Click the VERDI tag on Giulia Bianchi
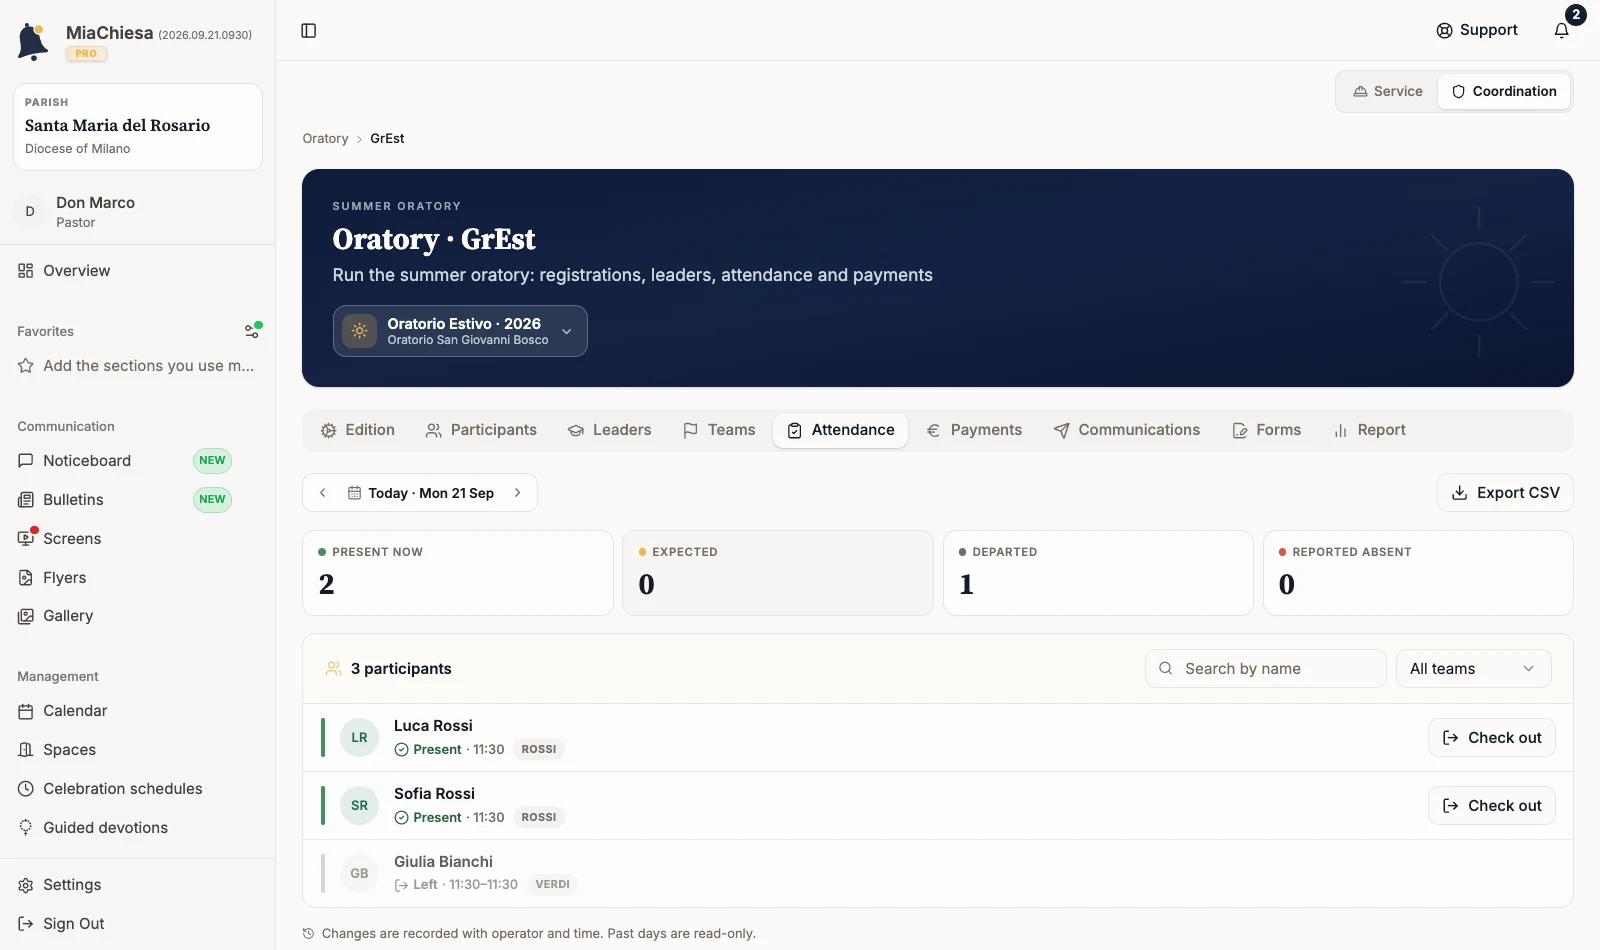The height and width of the screenshot is (950, 1600). coord(553,885)
